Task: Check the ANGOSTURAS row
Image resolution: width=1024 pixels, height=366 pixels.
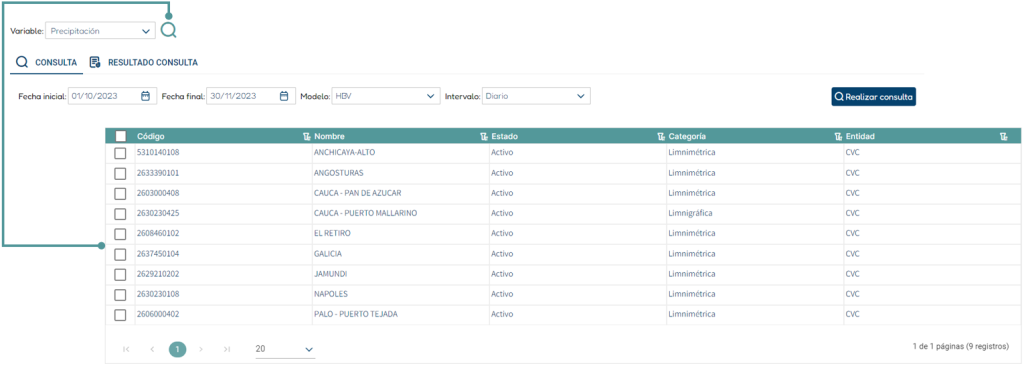Action: pyautogui.click(x=120, y=173)
